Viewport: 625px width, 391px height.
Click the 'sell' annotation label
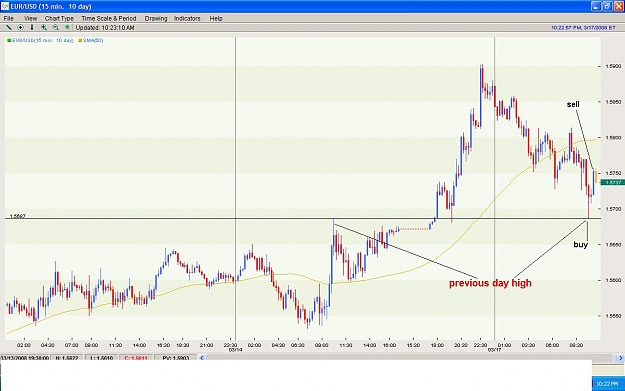(x=573, y=104)
